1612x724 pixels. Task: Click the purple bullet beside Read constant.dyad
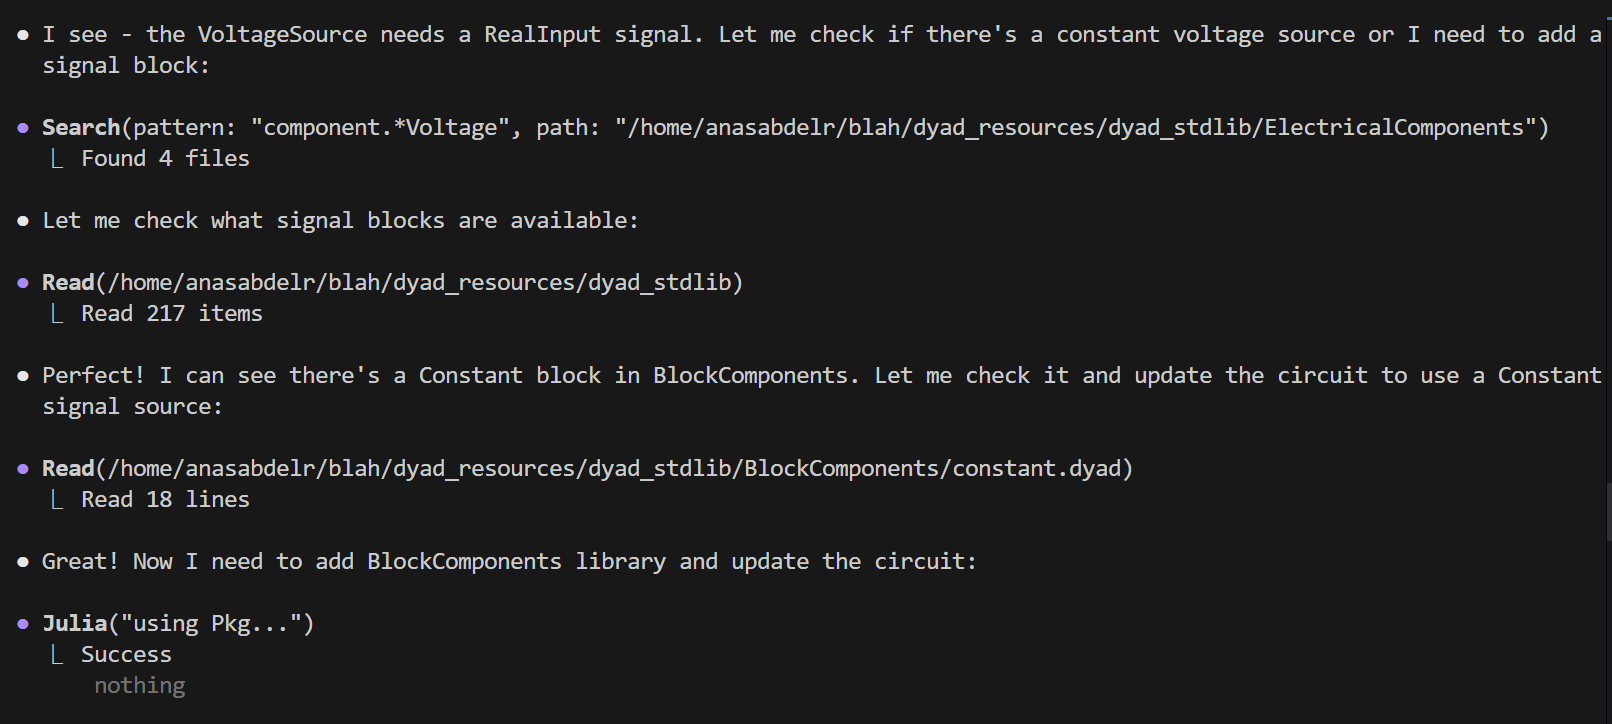[x=23, y=469]
